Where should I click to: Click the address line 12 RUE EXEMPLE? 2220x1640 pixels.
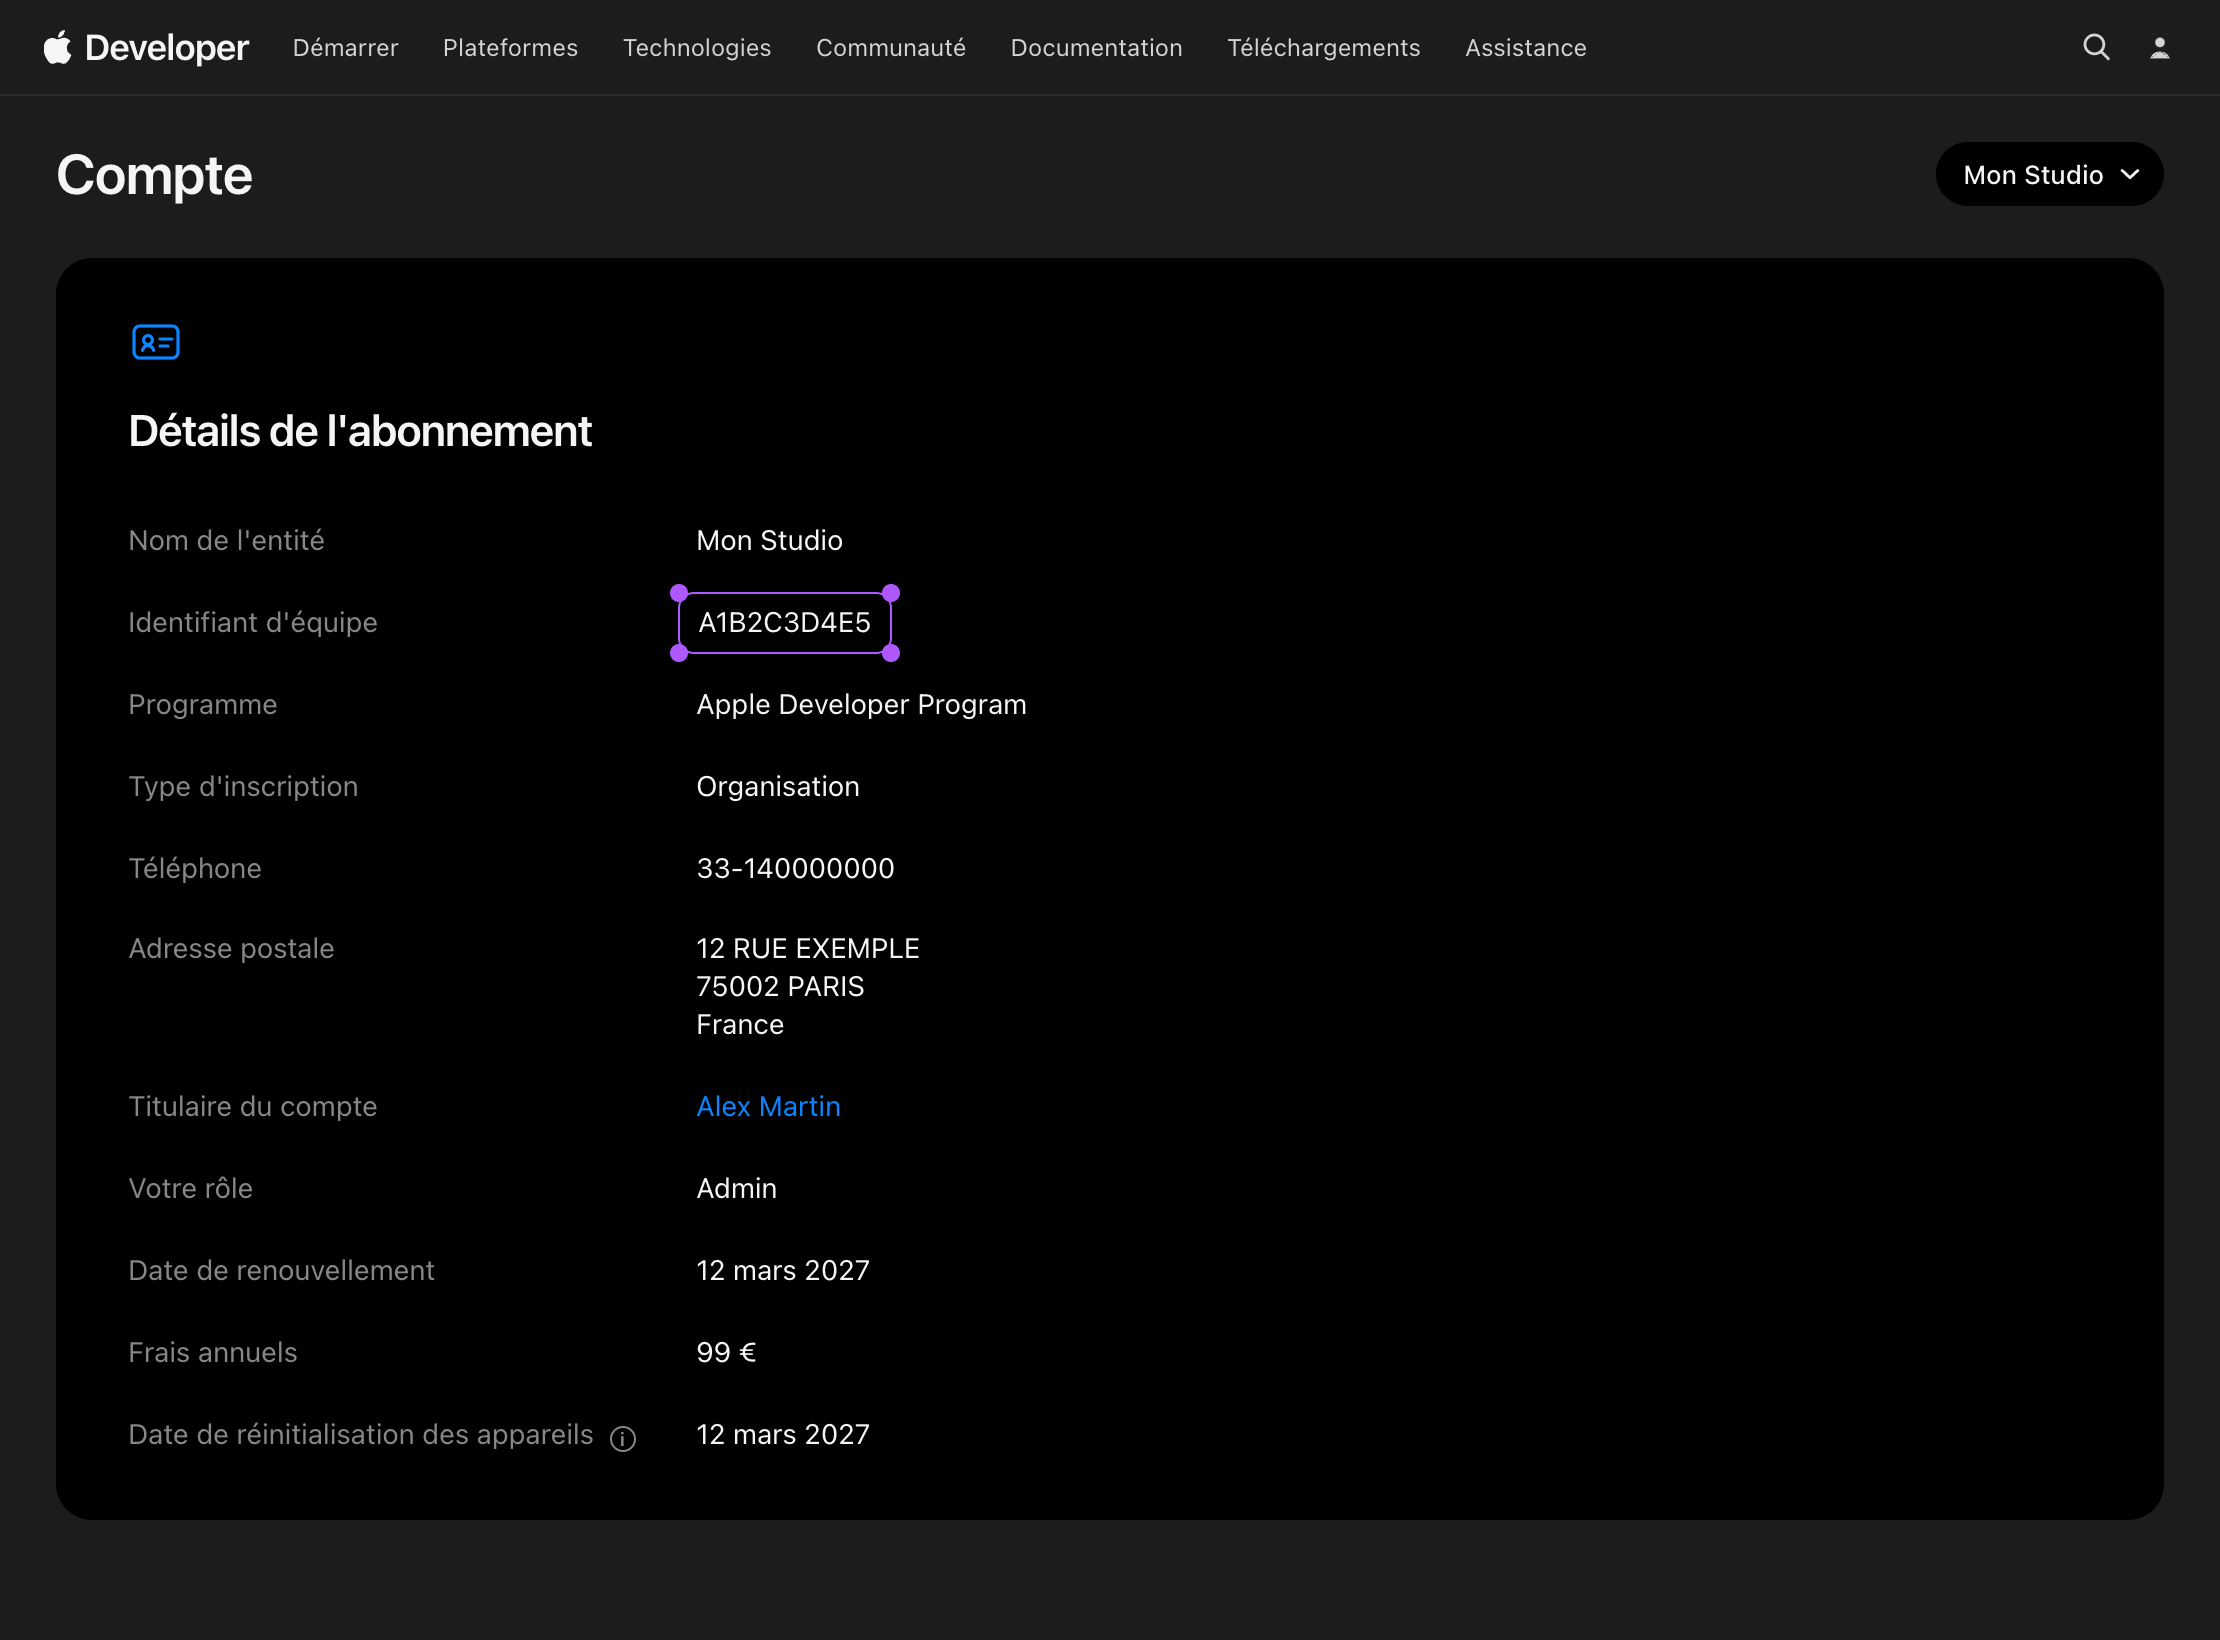[808, 948]
